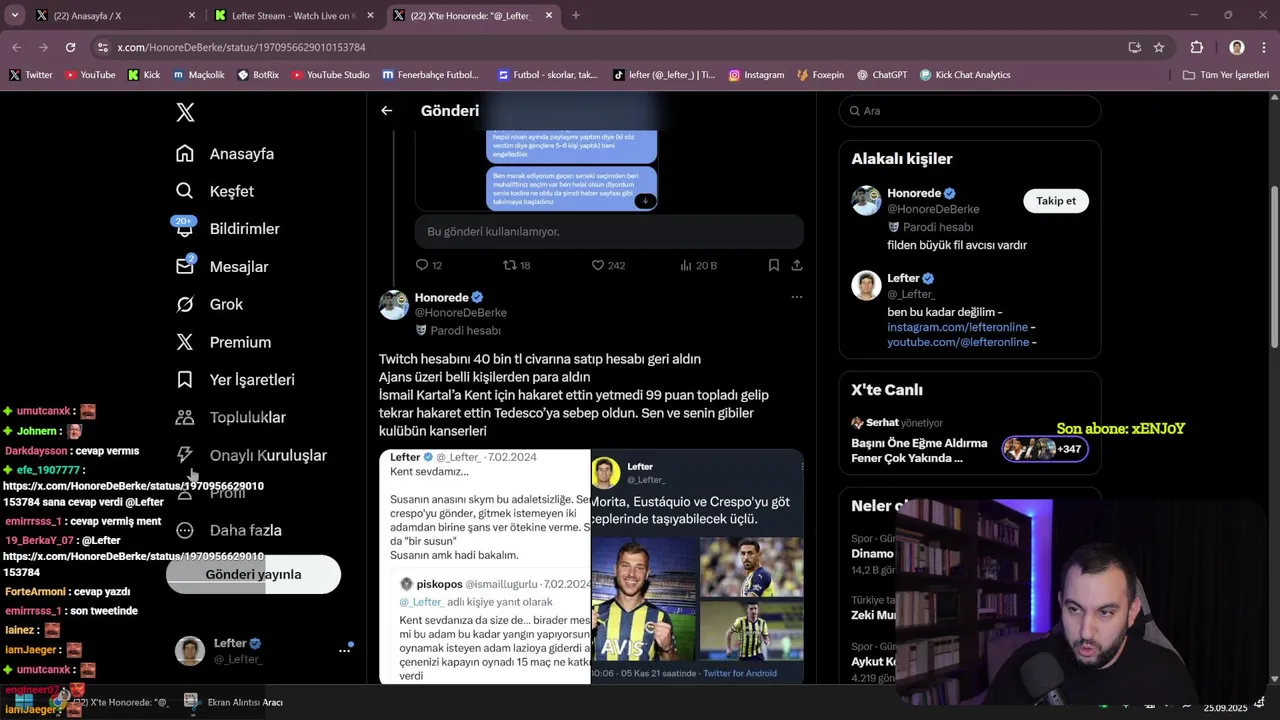Open Keşfet explore search
Screen dimensions: 1280x720
coord(215,191)
